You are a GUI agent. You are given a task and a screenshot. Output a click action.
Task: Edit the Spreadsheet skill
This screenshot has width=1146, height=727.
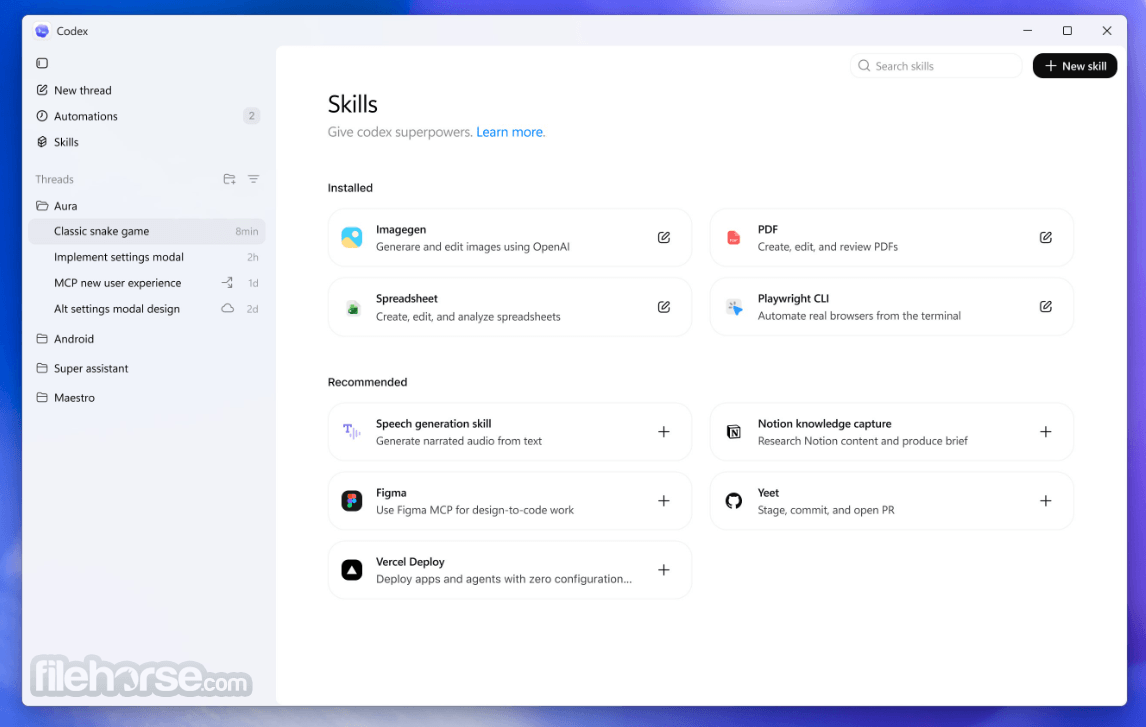664,307
